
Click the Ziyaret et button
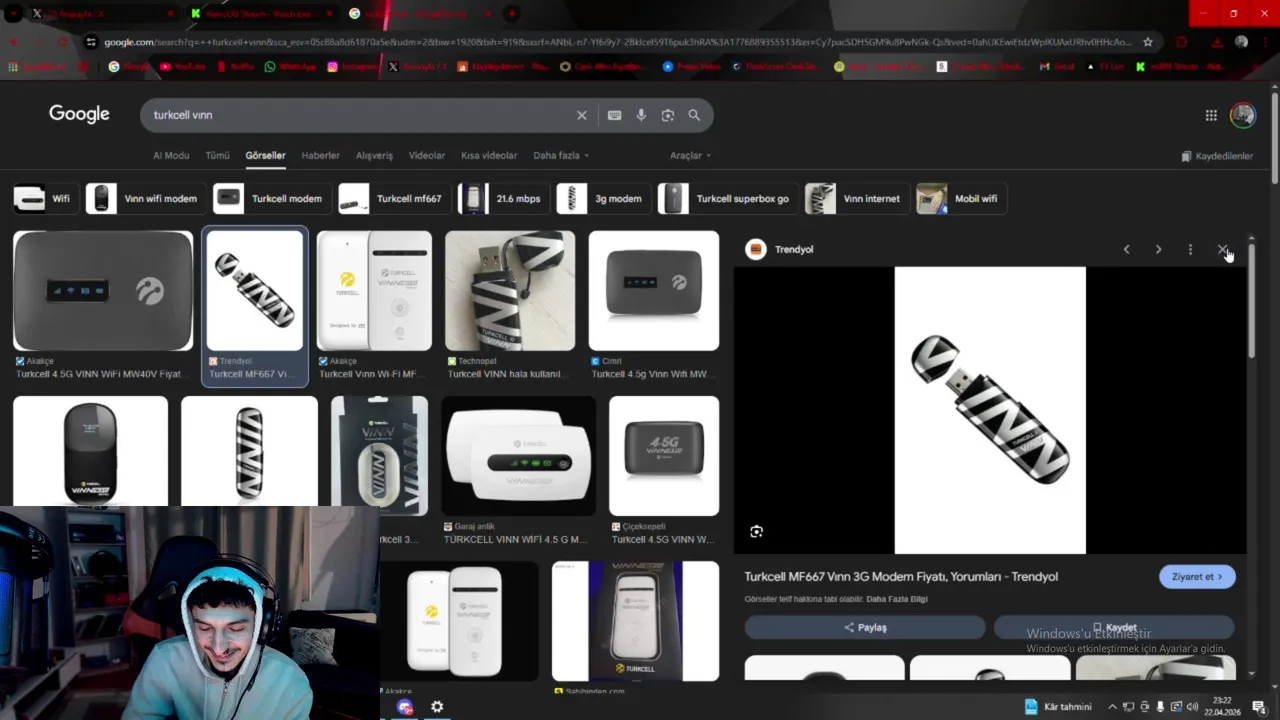click(1197, 577)
